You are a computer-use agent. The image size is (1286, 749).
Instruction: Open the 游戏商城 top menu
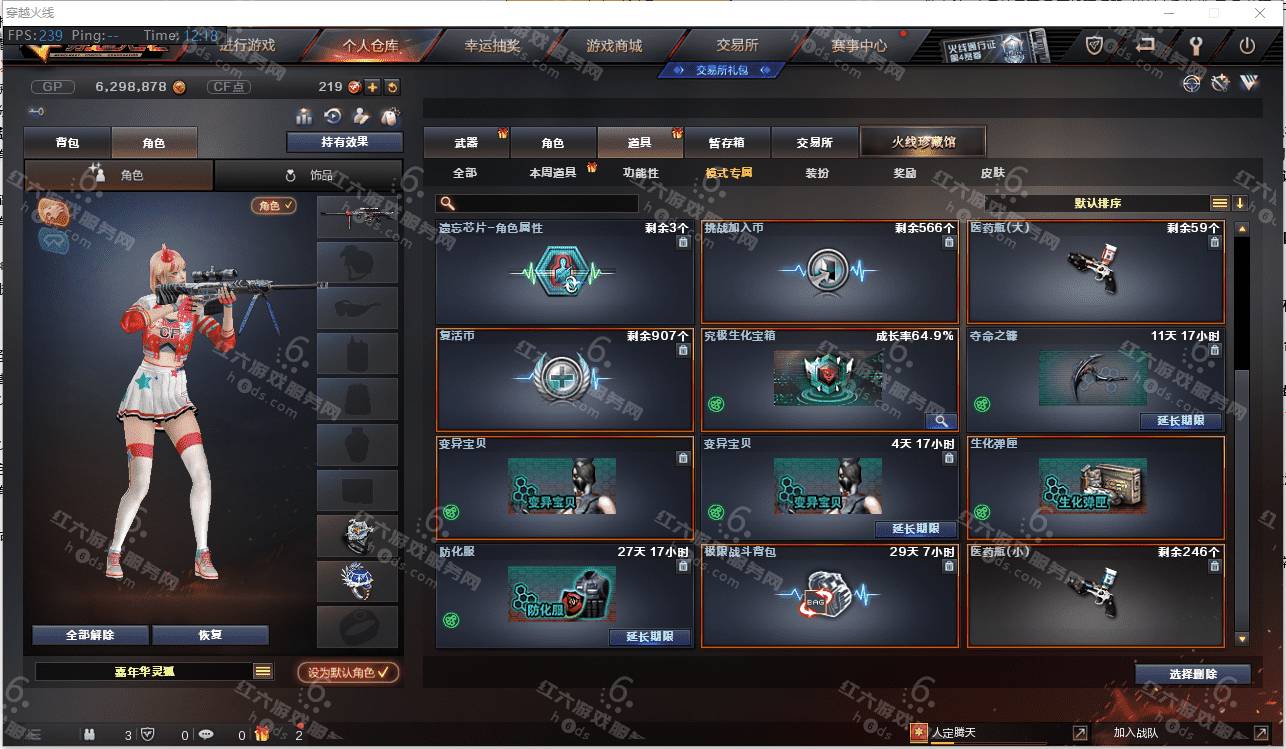click(x=614, y=45)
